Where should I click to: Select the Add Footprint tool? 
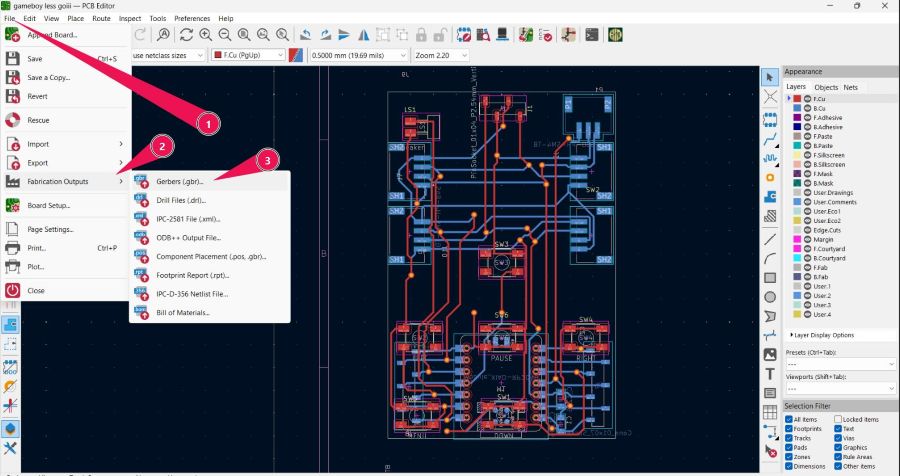(x=770, y=119)
